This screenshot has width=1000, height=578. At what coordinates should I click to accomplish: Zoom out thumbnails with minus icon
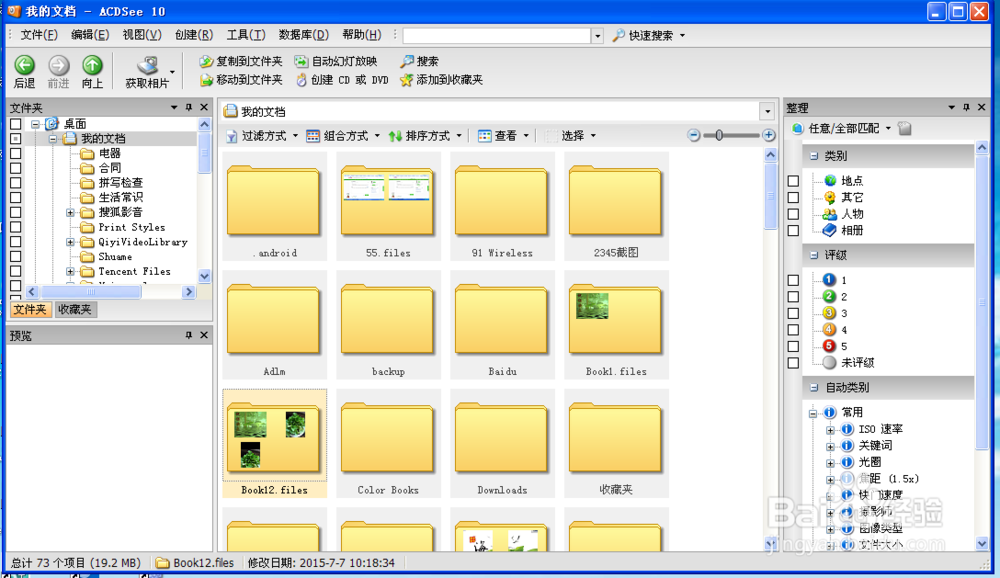tap(694, 135)
